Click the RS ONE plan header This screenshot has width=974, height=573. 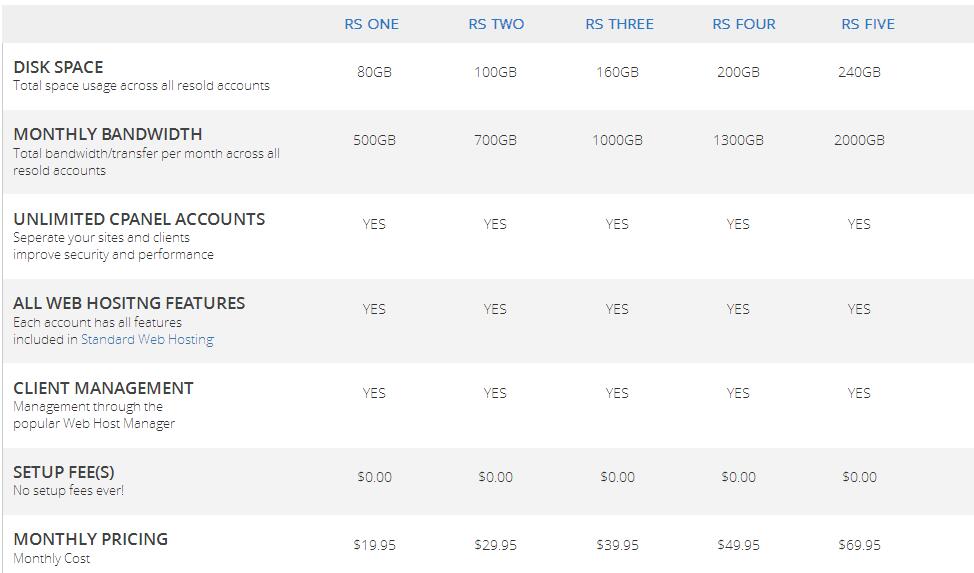point(372,24)
